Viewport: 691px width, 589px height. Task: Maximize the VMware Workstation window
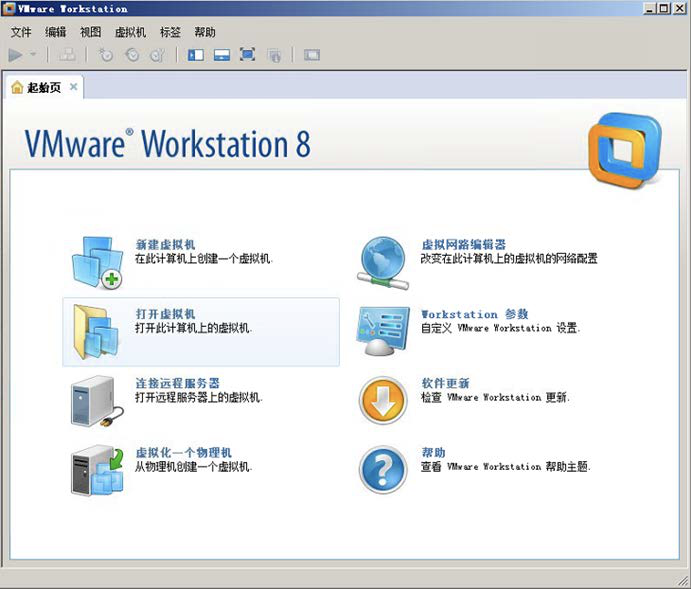click(664, 8)
